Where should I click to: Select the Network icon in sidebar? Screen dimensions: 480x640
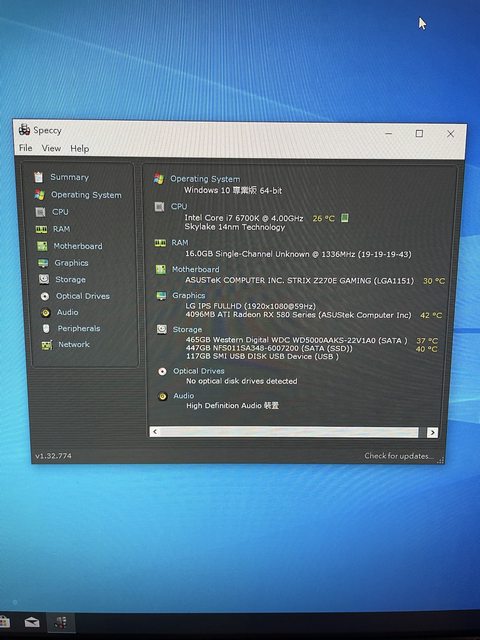click(x=47, y=345)
